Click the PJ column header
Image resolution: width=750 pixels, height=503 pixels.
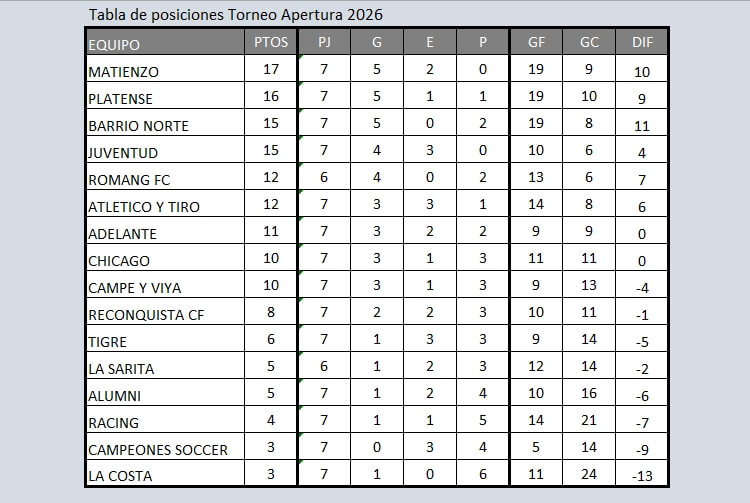pyautogui.click(x=324, y=42)
